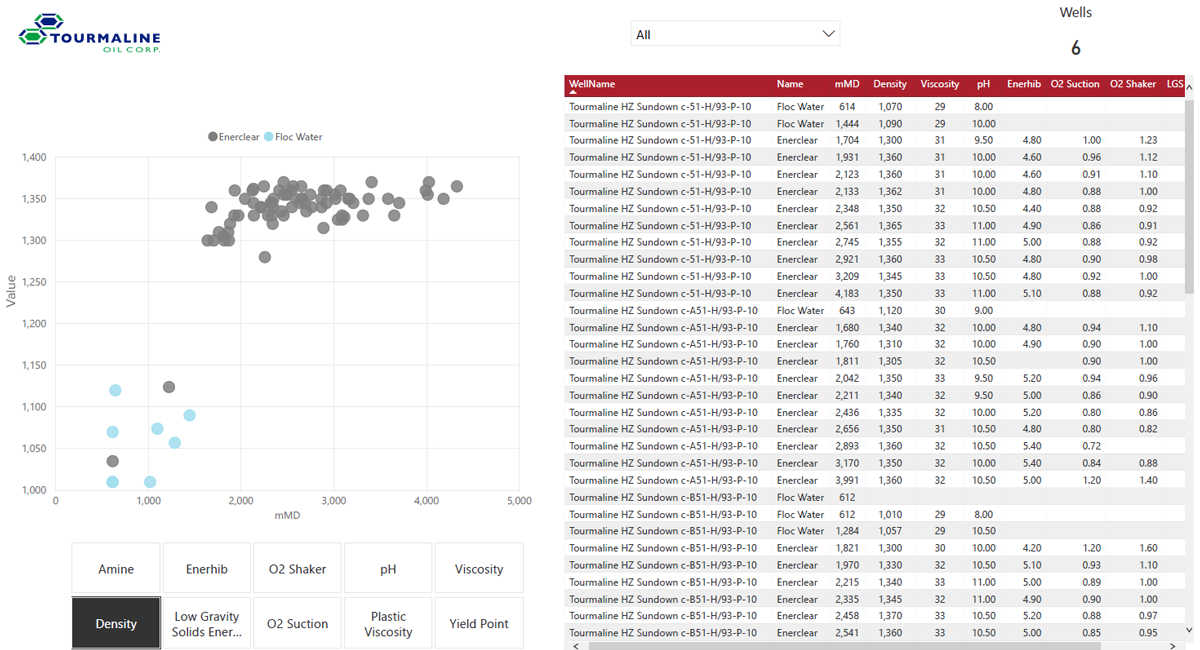Click the Enerclear legend marker

tap(213, 137)
